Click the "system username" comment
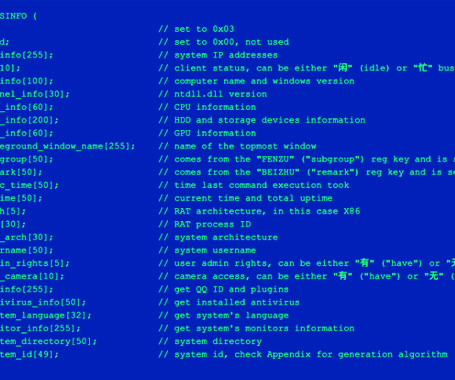The height and width of the screenshot is (380, 455). pos(207,250)
